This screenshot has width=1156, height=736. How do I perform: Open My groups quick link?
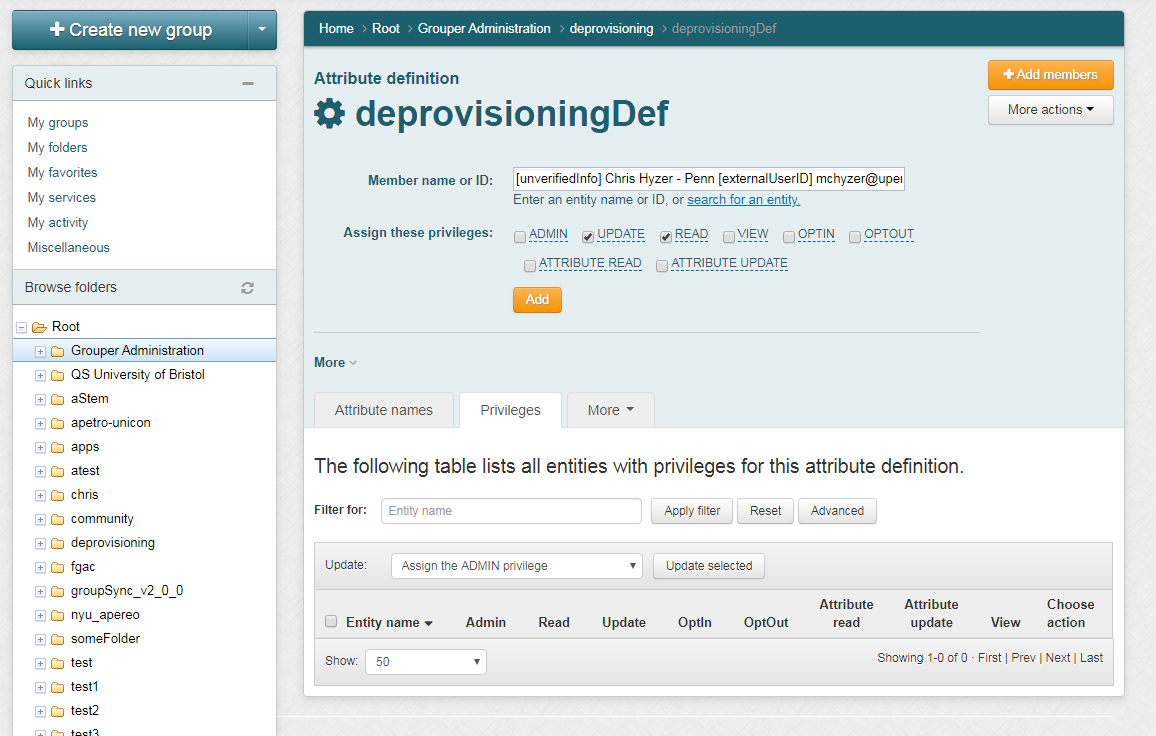(58, 122)
